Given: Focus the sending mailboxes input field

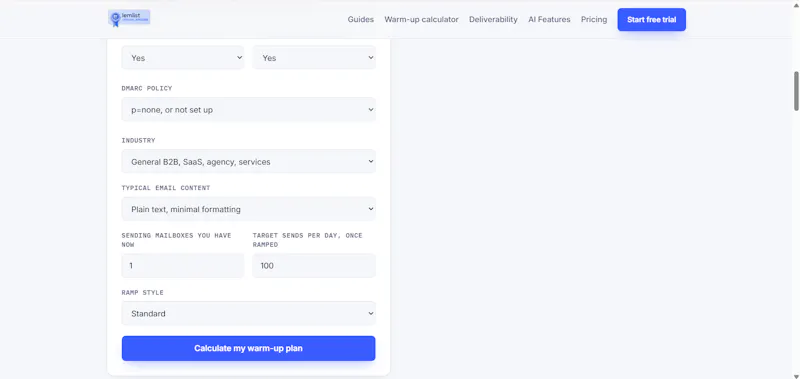Looking at the screenshot, I should tap(183, 266).
